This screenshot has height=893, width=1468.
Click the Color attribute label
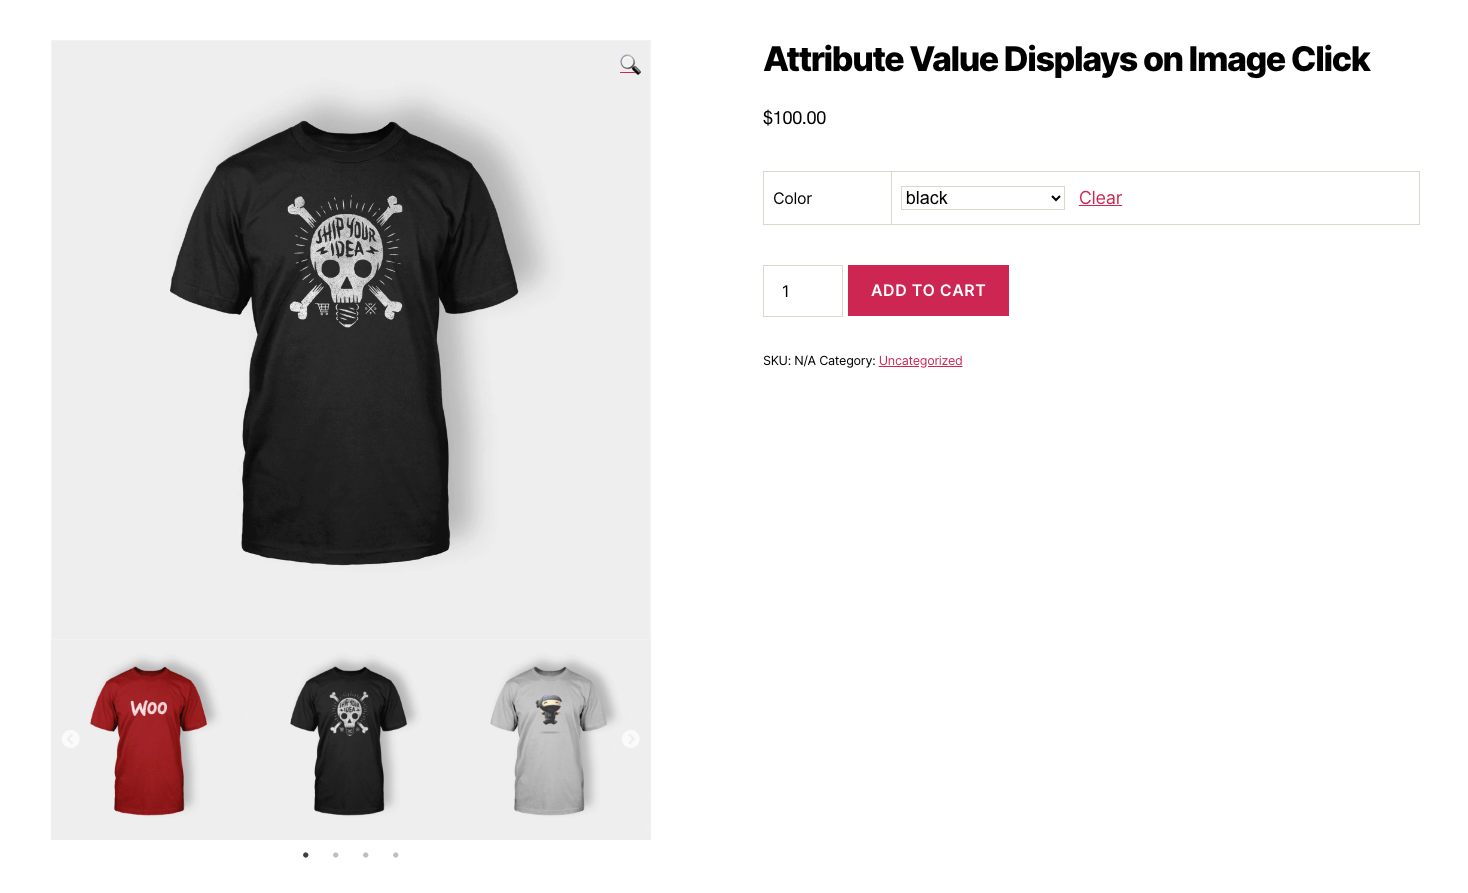tap(792, 199)
